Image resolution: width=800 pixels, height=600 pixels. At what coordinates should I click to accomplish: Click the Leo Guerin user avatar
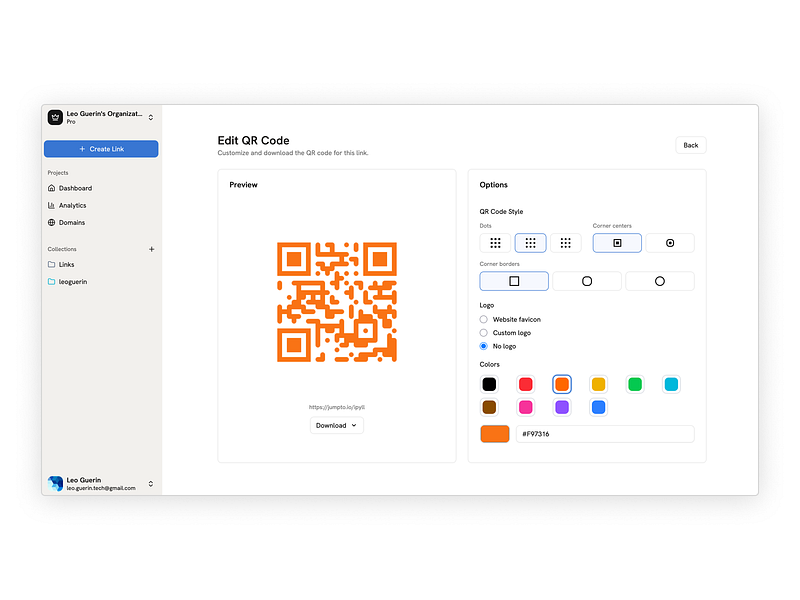[55, 483]
